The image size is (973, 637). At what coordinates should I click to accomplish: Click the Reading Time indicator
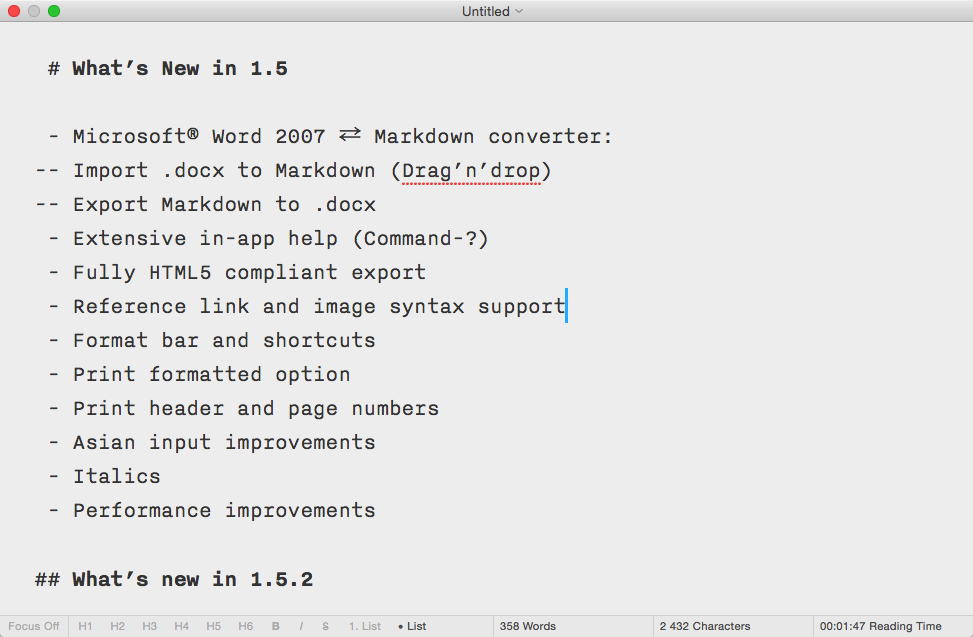coord(881,626)
